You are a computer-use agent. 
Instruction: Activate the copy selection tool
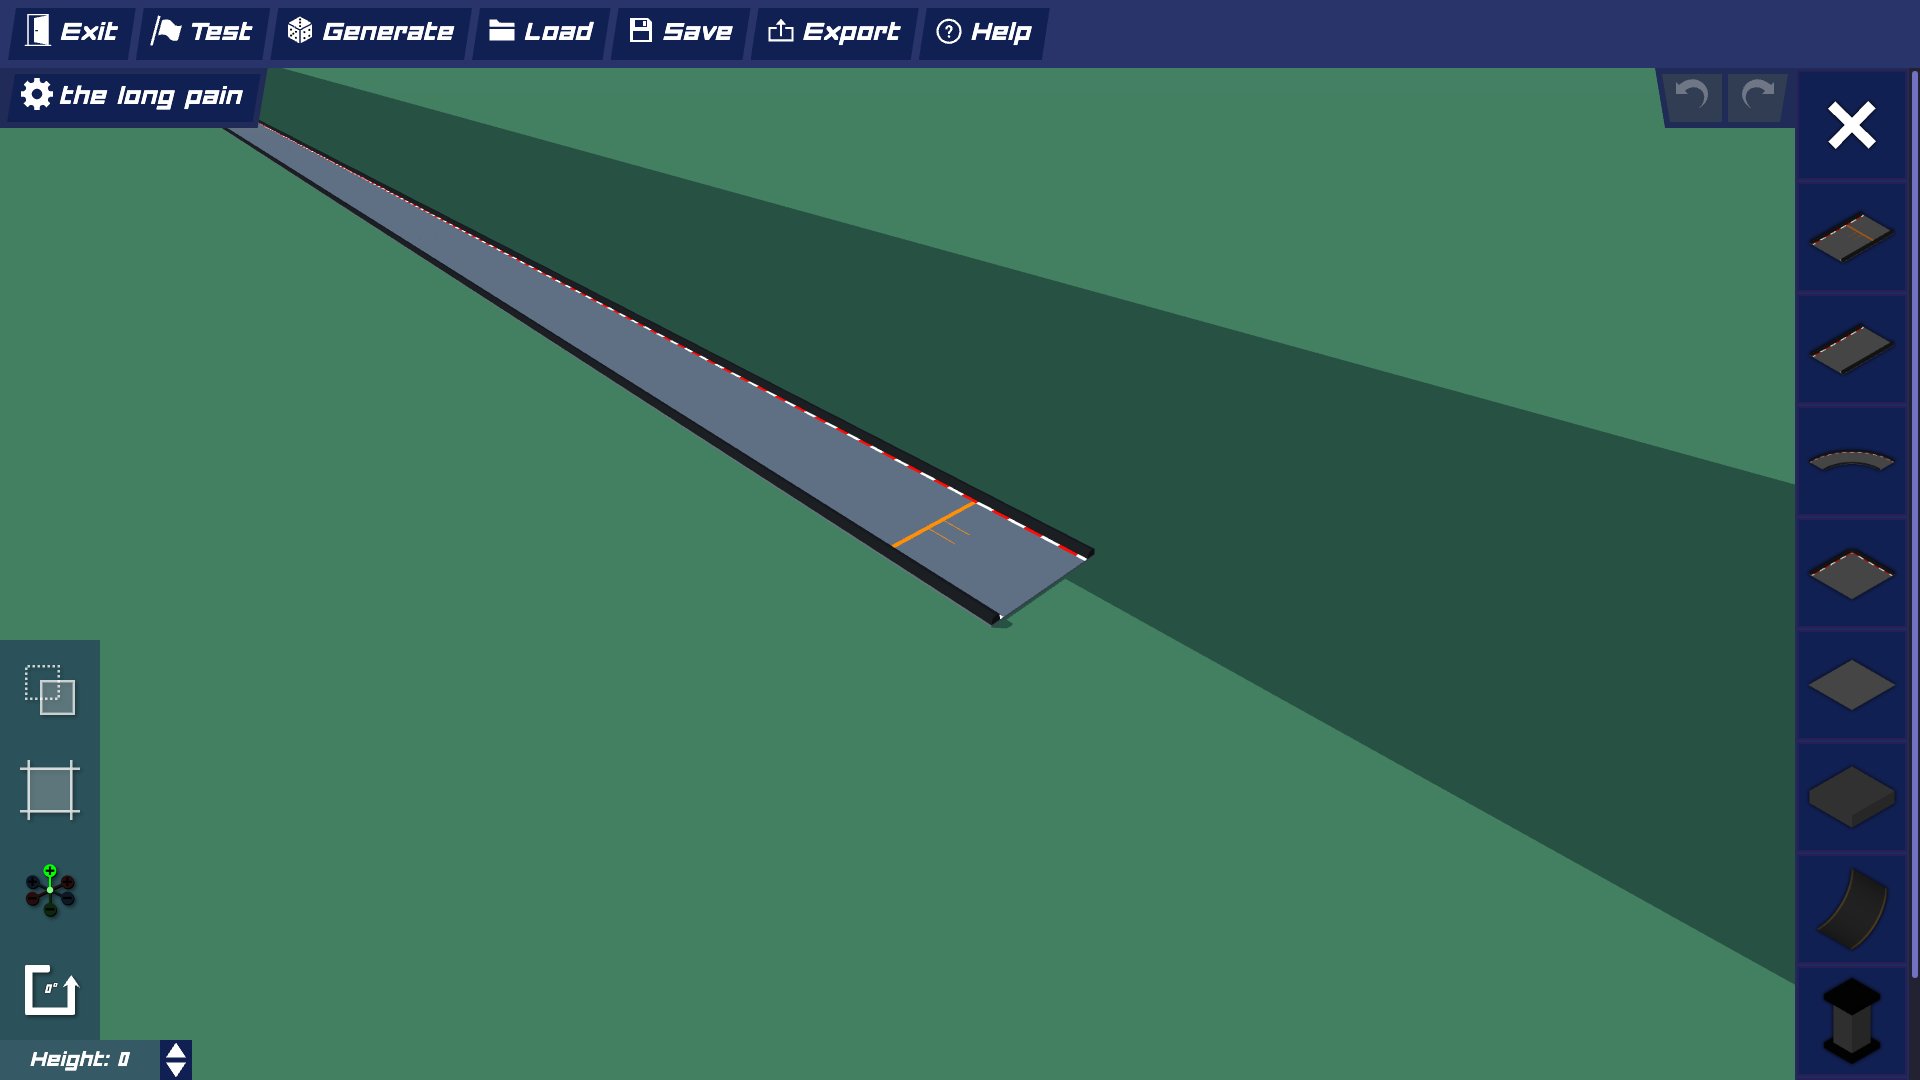49,690
